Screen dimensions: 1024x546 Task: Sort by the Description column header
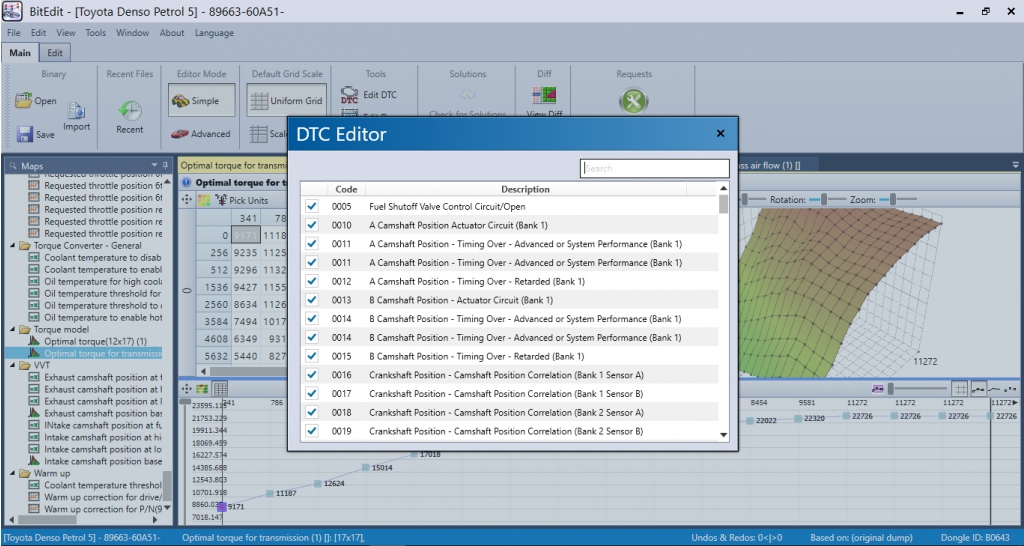(526, 189)
